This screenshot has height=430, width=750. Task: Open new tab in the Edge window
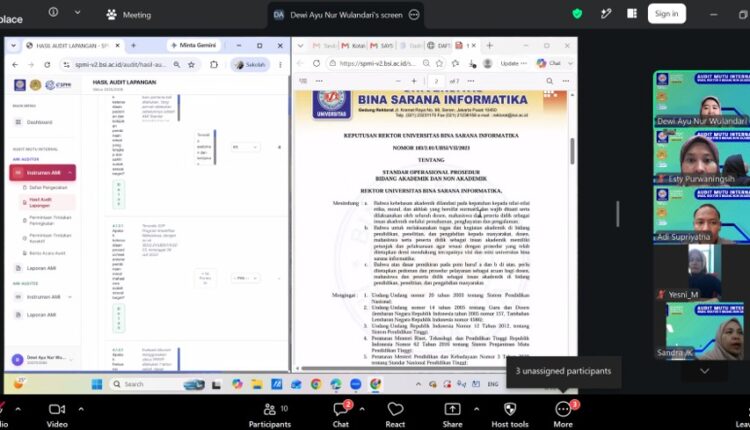tap(489, 45)
